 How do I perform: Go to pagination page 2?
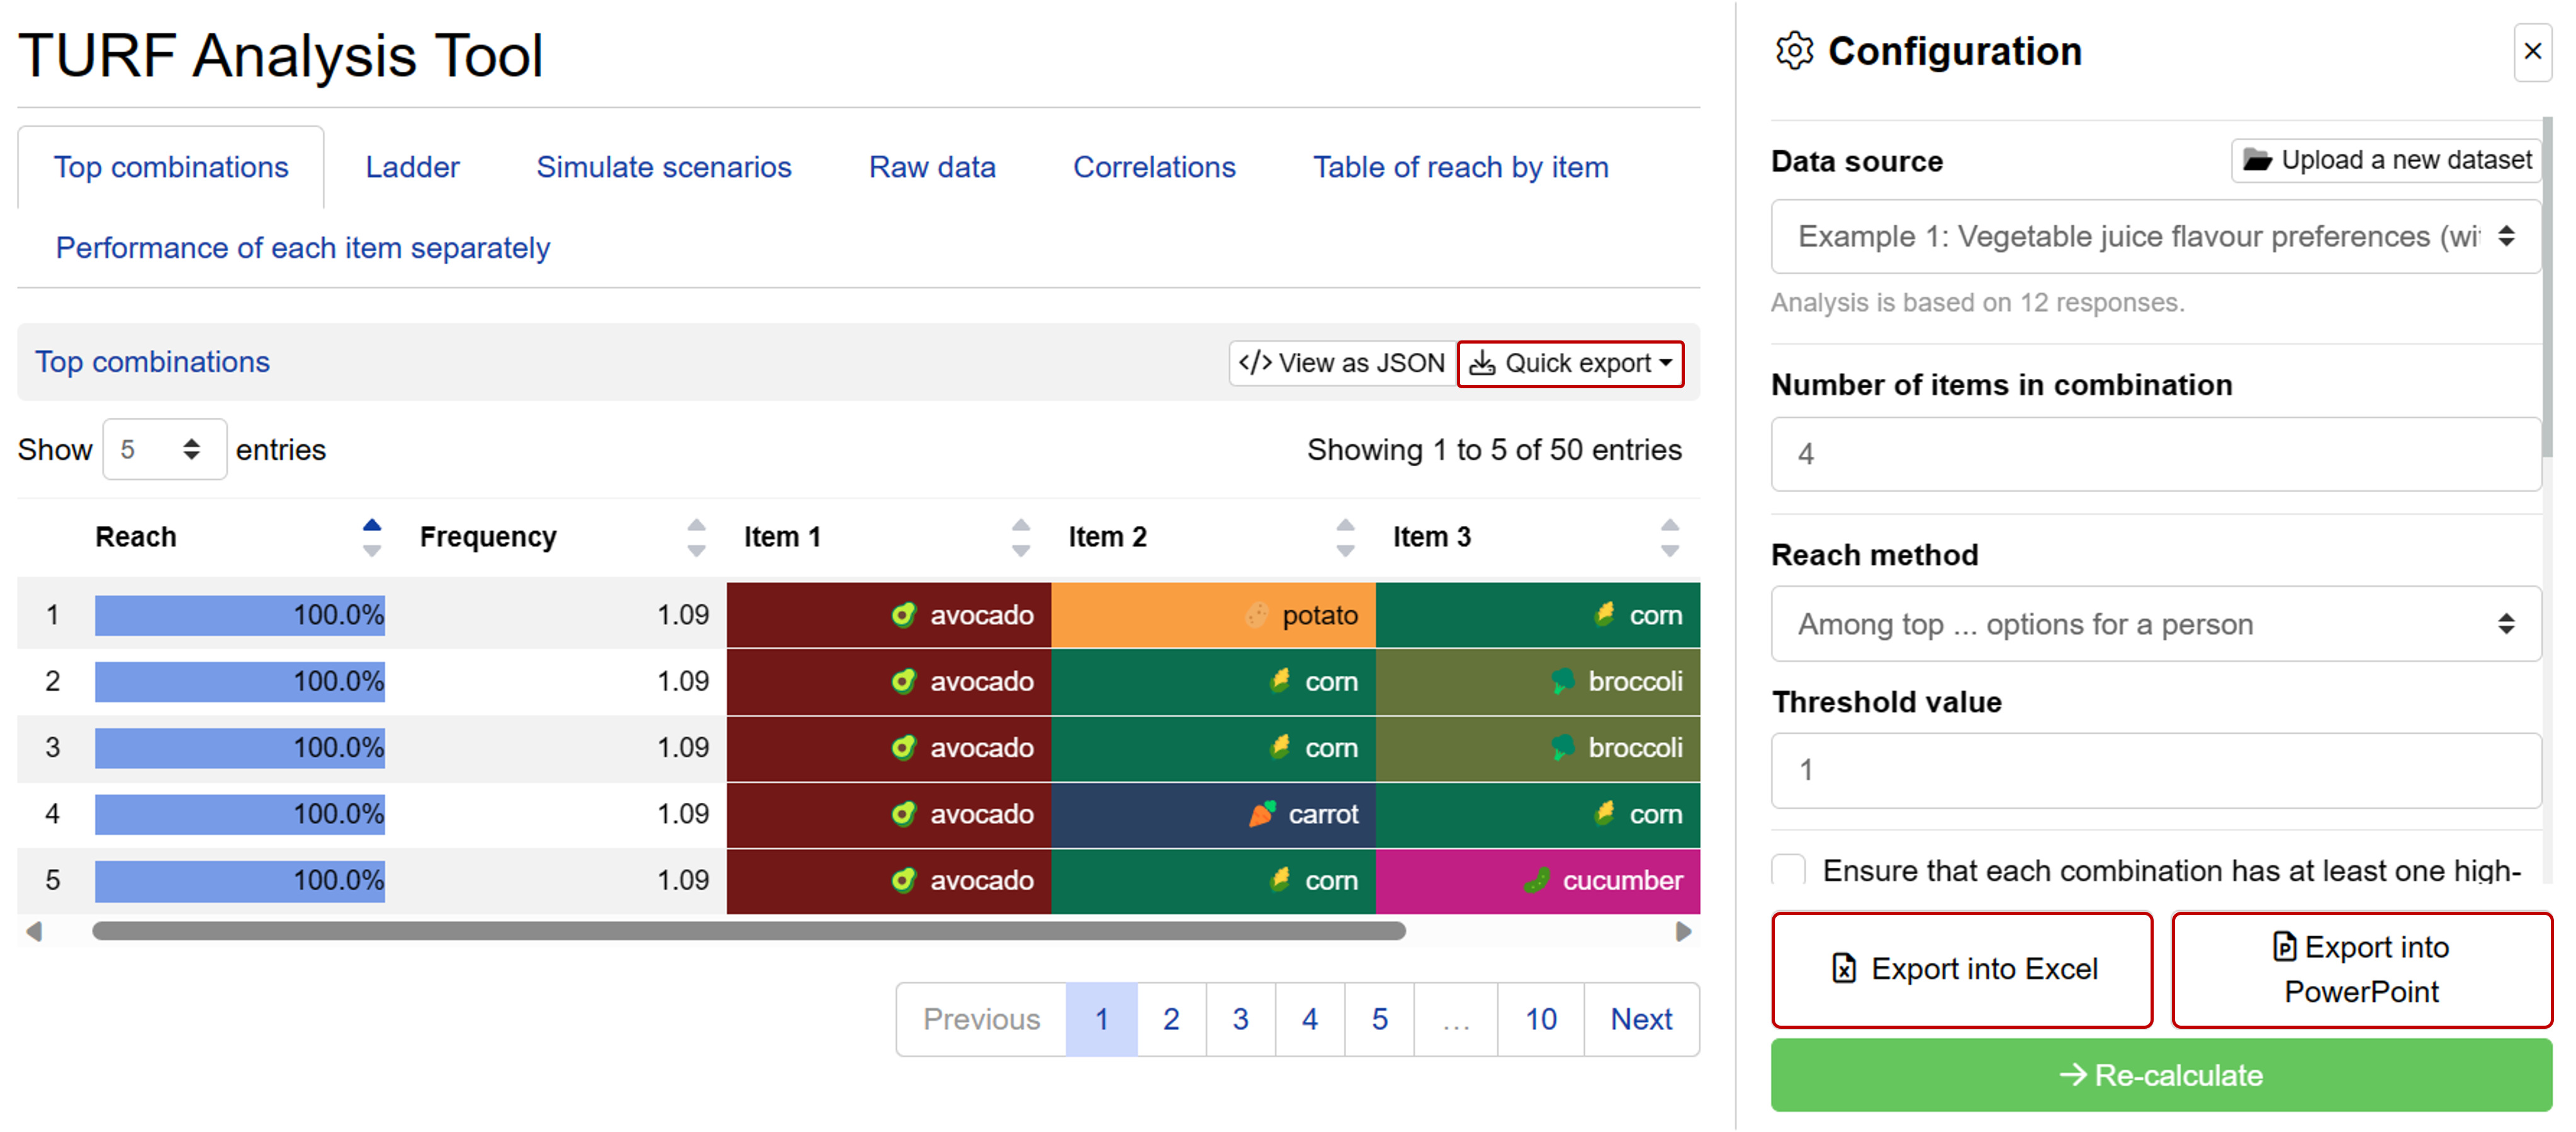pos(1171,1019)
